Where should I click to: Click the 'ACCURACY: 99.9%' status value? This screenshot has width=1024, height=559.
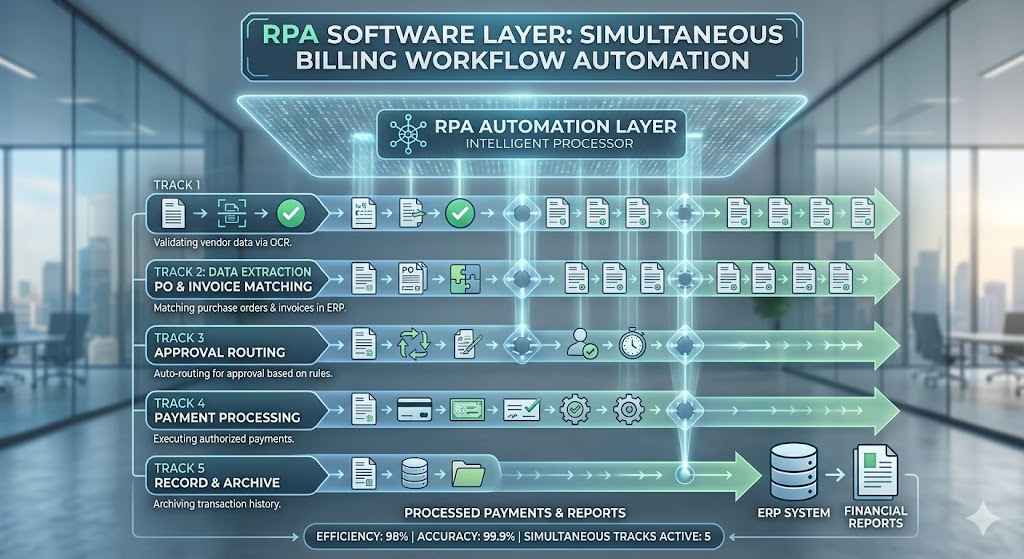[x=466, y=537]
